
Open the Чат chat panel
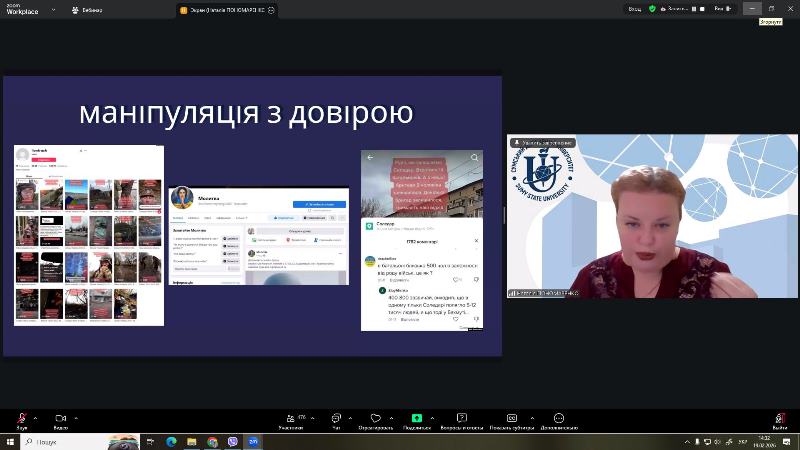coord(336,418)
